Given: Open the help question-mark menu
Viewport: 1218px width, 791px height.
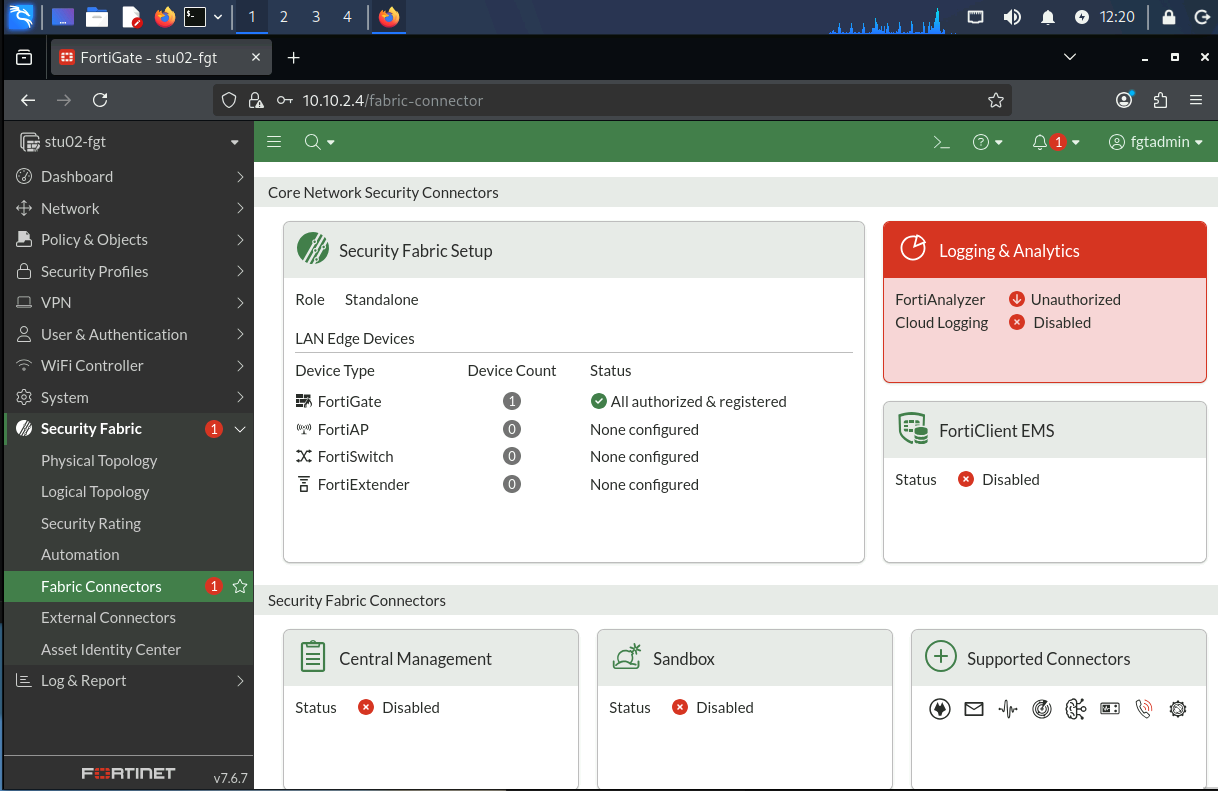Looking at the screenshot, I should pyautogui.click(x=987, y=142).
